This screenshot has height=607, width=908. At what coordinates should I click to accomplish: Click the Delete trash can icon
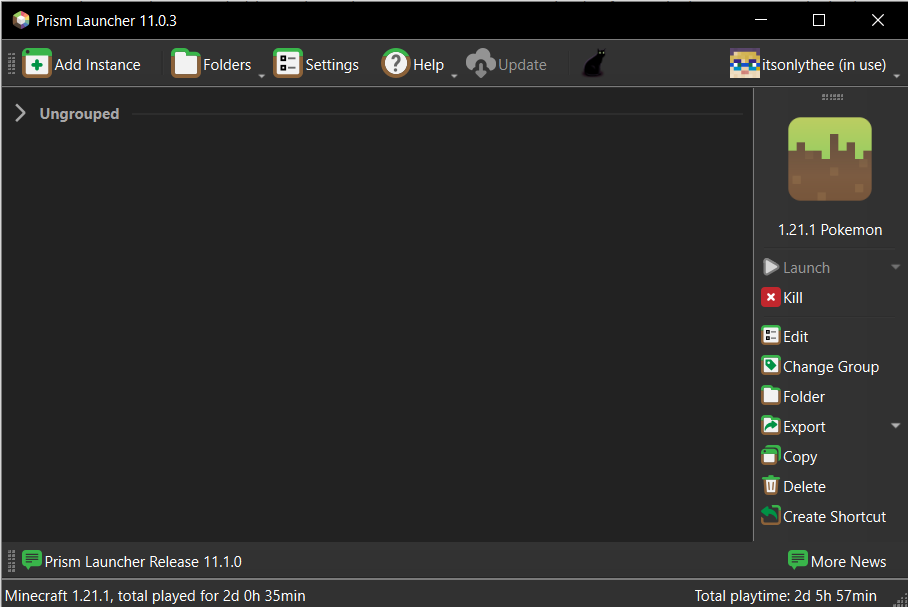point(771,486)
